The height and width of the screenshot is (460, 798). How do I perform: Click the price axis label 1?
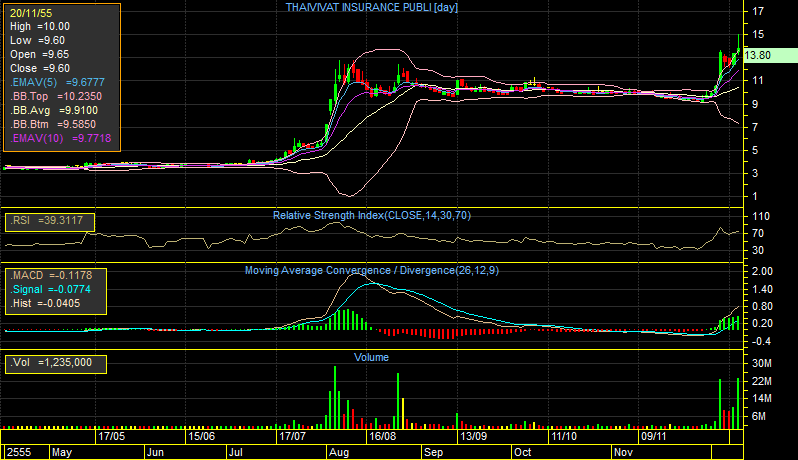755,196
